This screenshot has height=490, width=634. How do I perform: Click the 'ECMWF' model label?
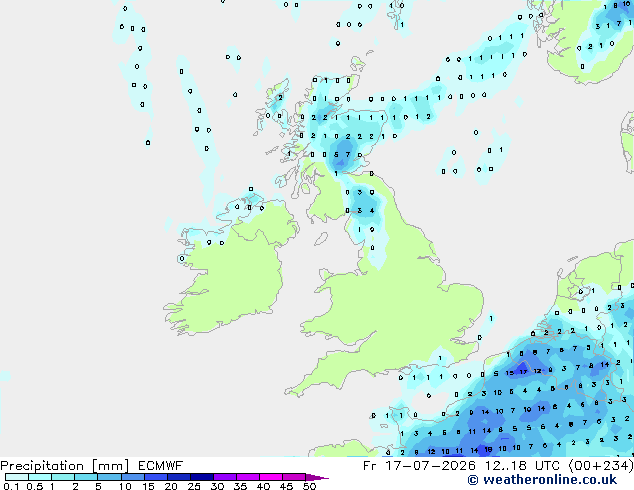tap(161, 466)
